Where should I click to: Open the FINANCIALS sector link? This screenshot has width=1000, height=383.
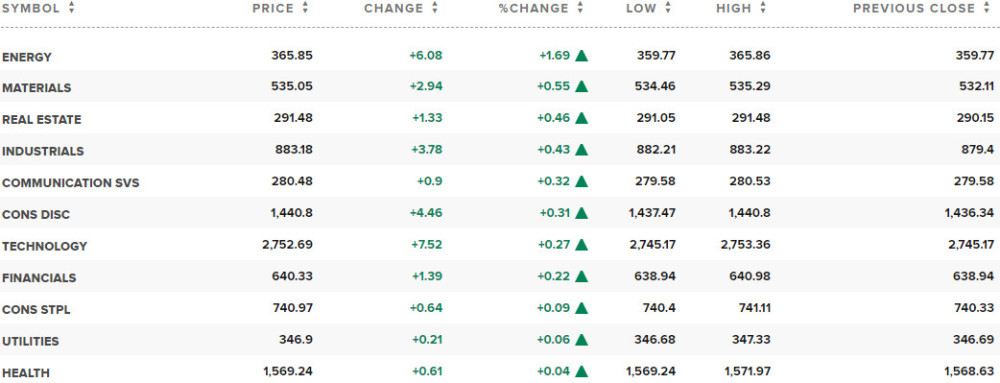tap(39, 278)
